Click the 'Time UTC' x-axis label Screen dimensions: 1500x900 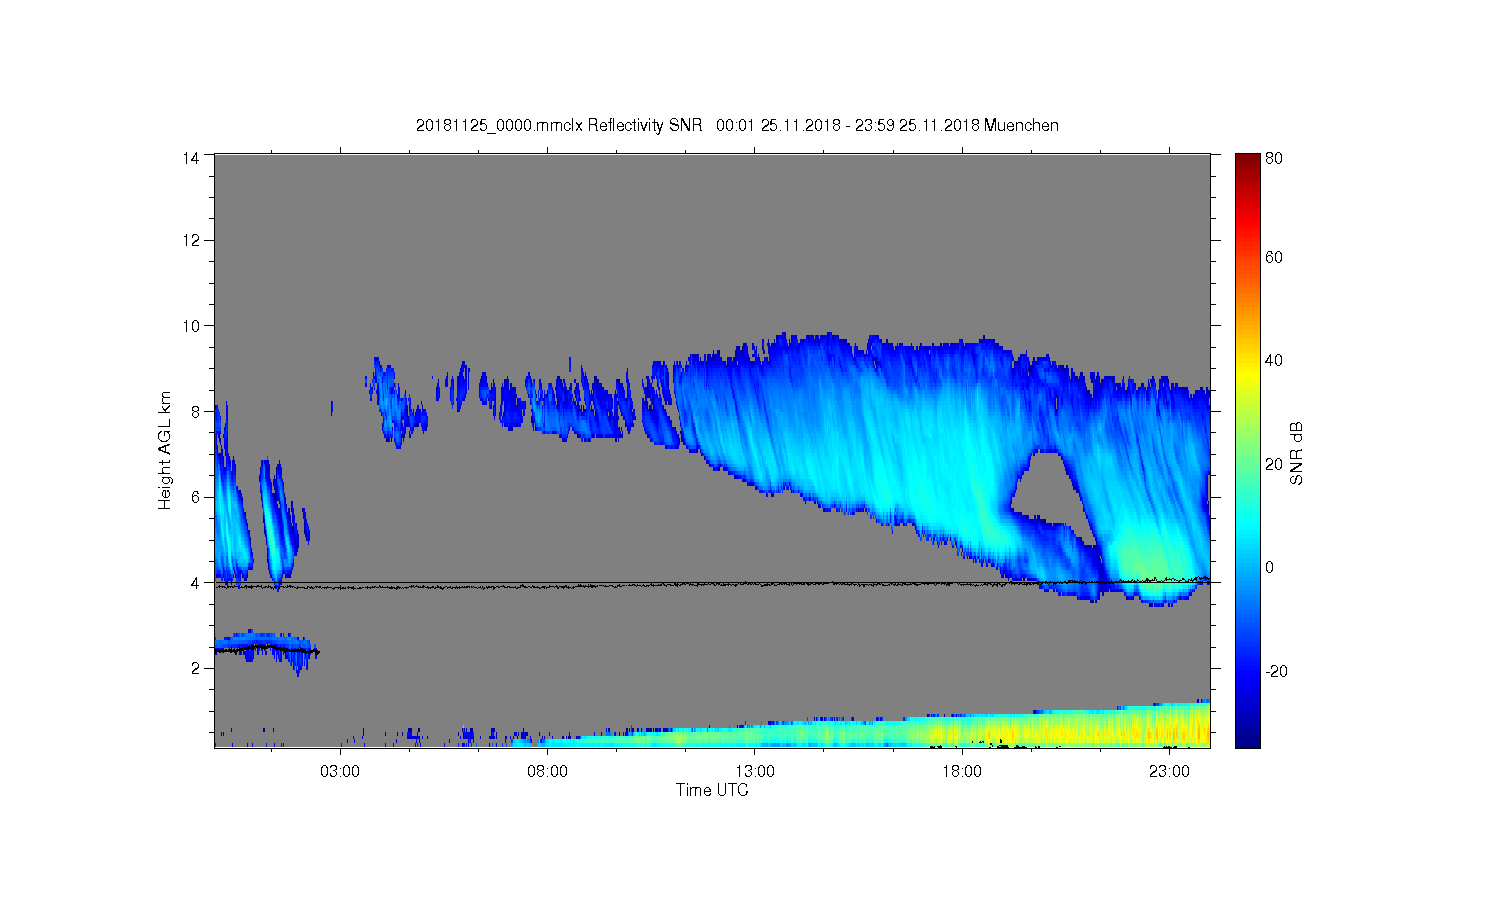tap(712, 790)
